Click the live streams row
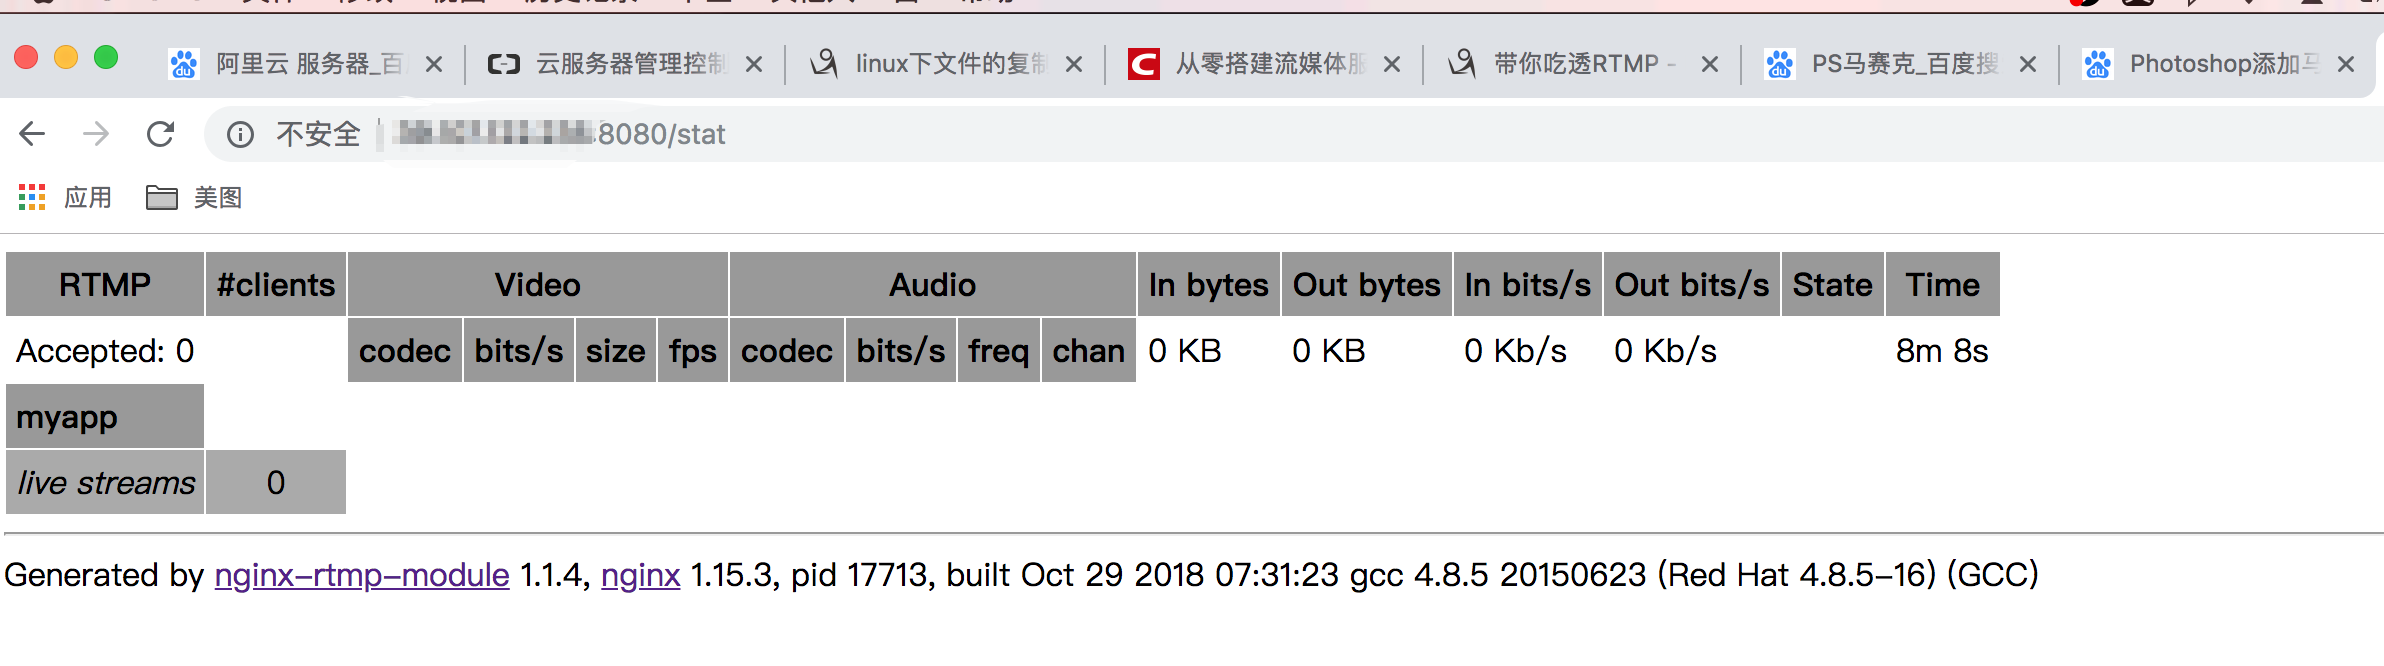Image resolution: width=2384 pixels, height=666 pixels. [x=106, y=483]
